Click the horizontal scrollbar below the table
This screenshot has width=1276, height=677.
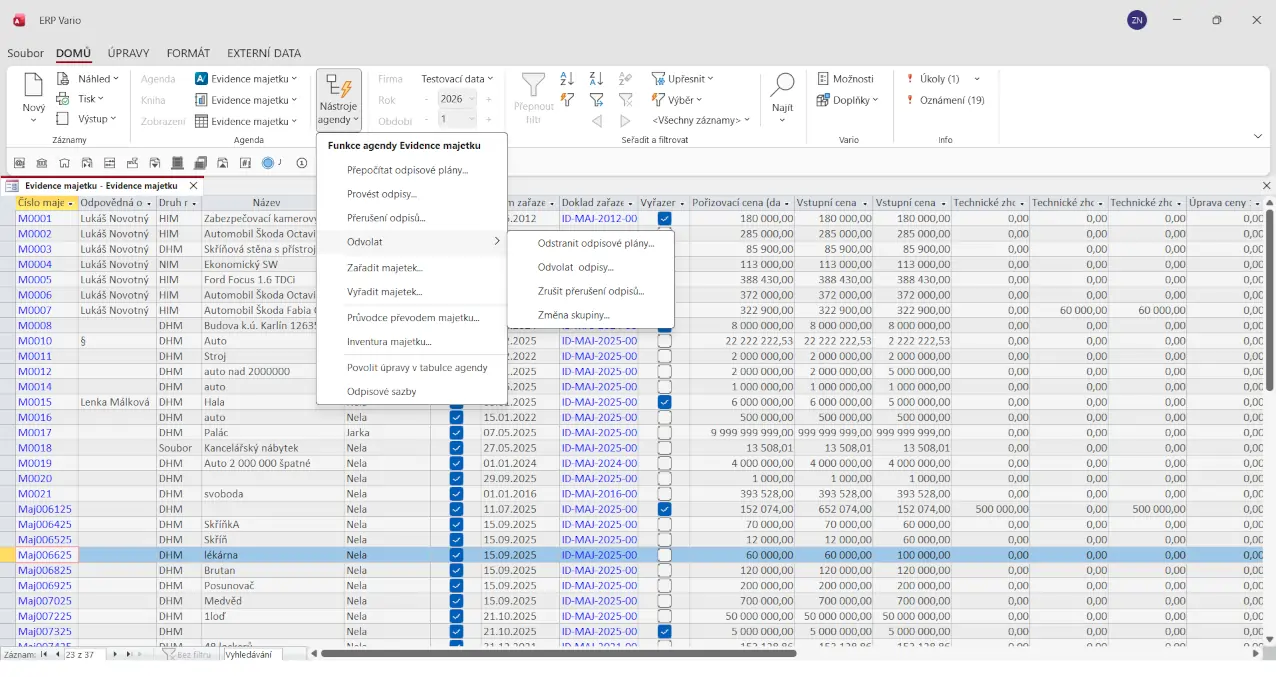click(x=558, y=654)
